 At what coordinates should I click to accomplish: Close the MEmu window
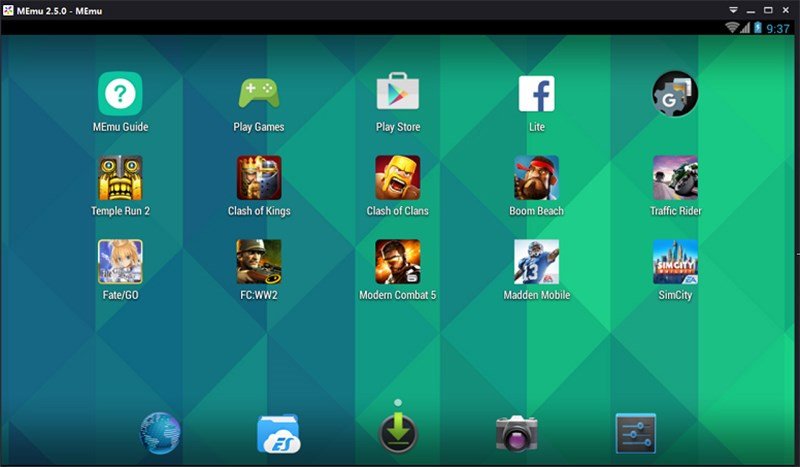click(x=786, y=10)
